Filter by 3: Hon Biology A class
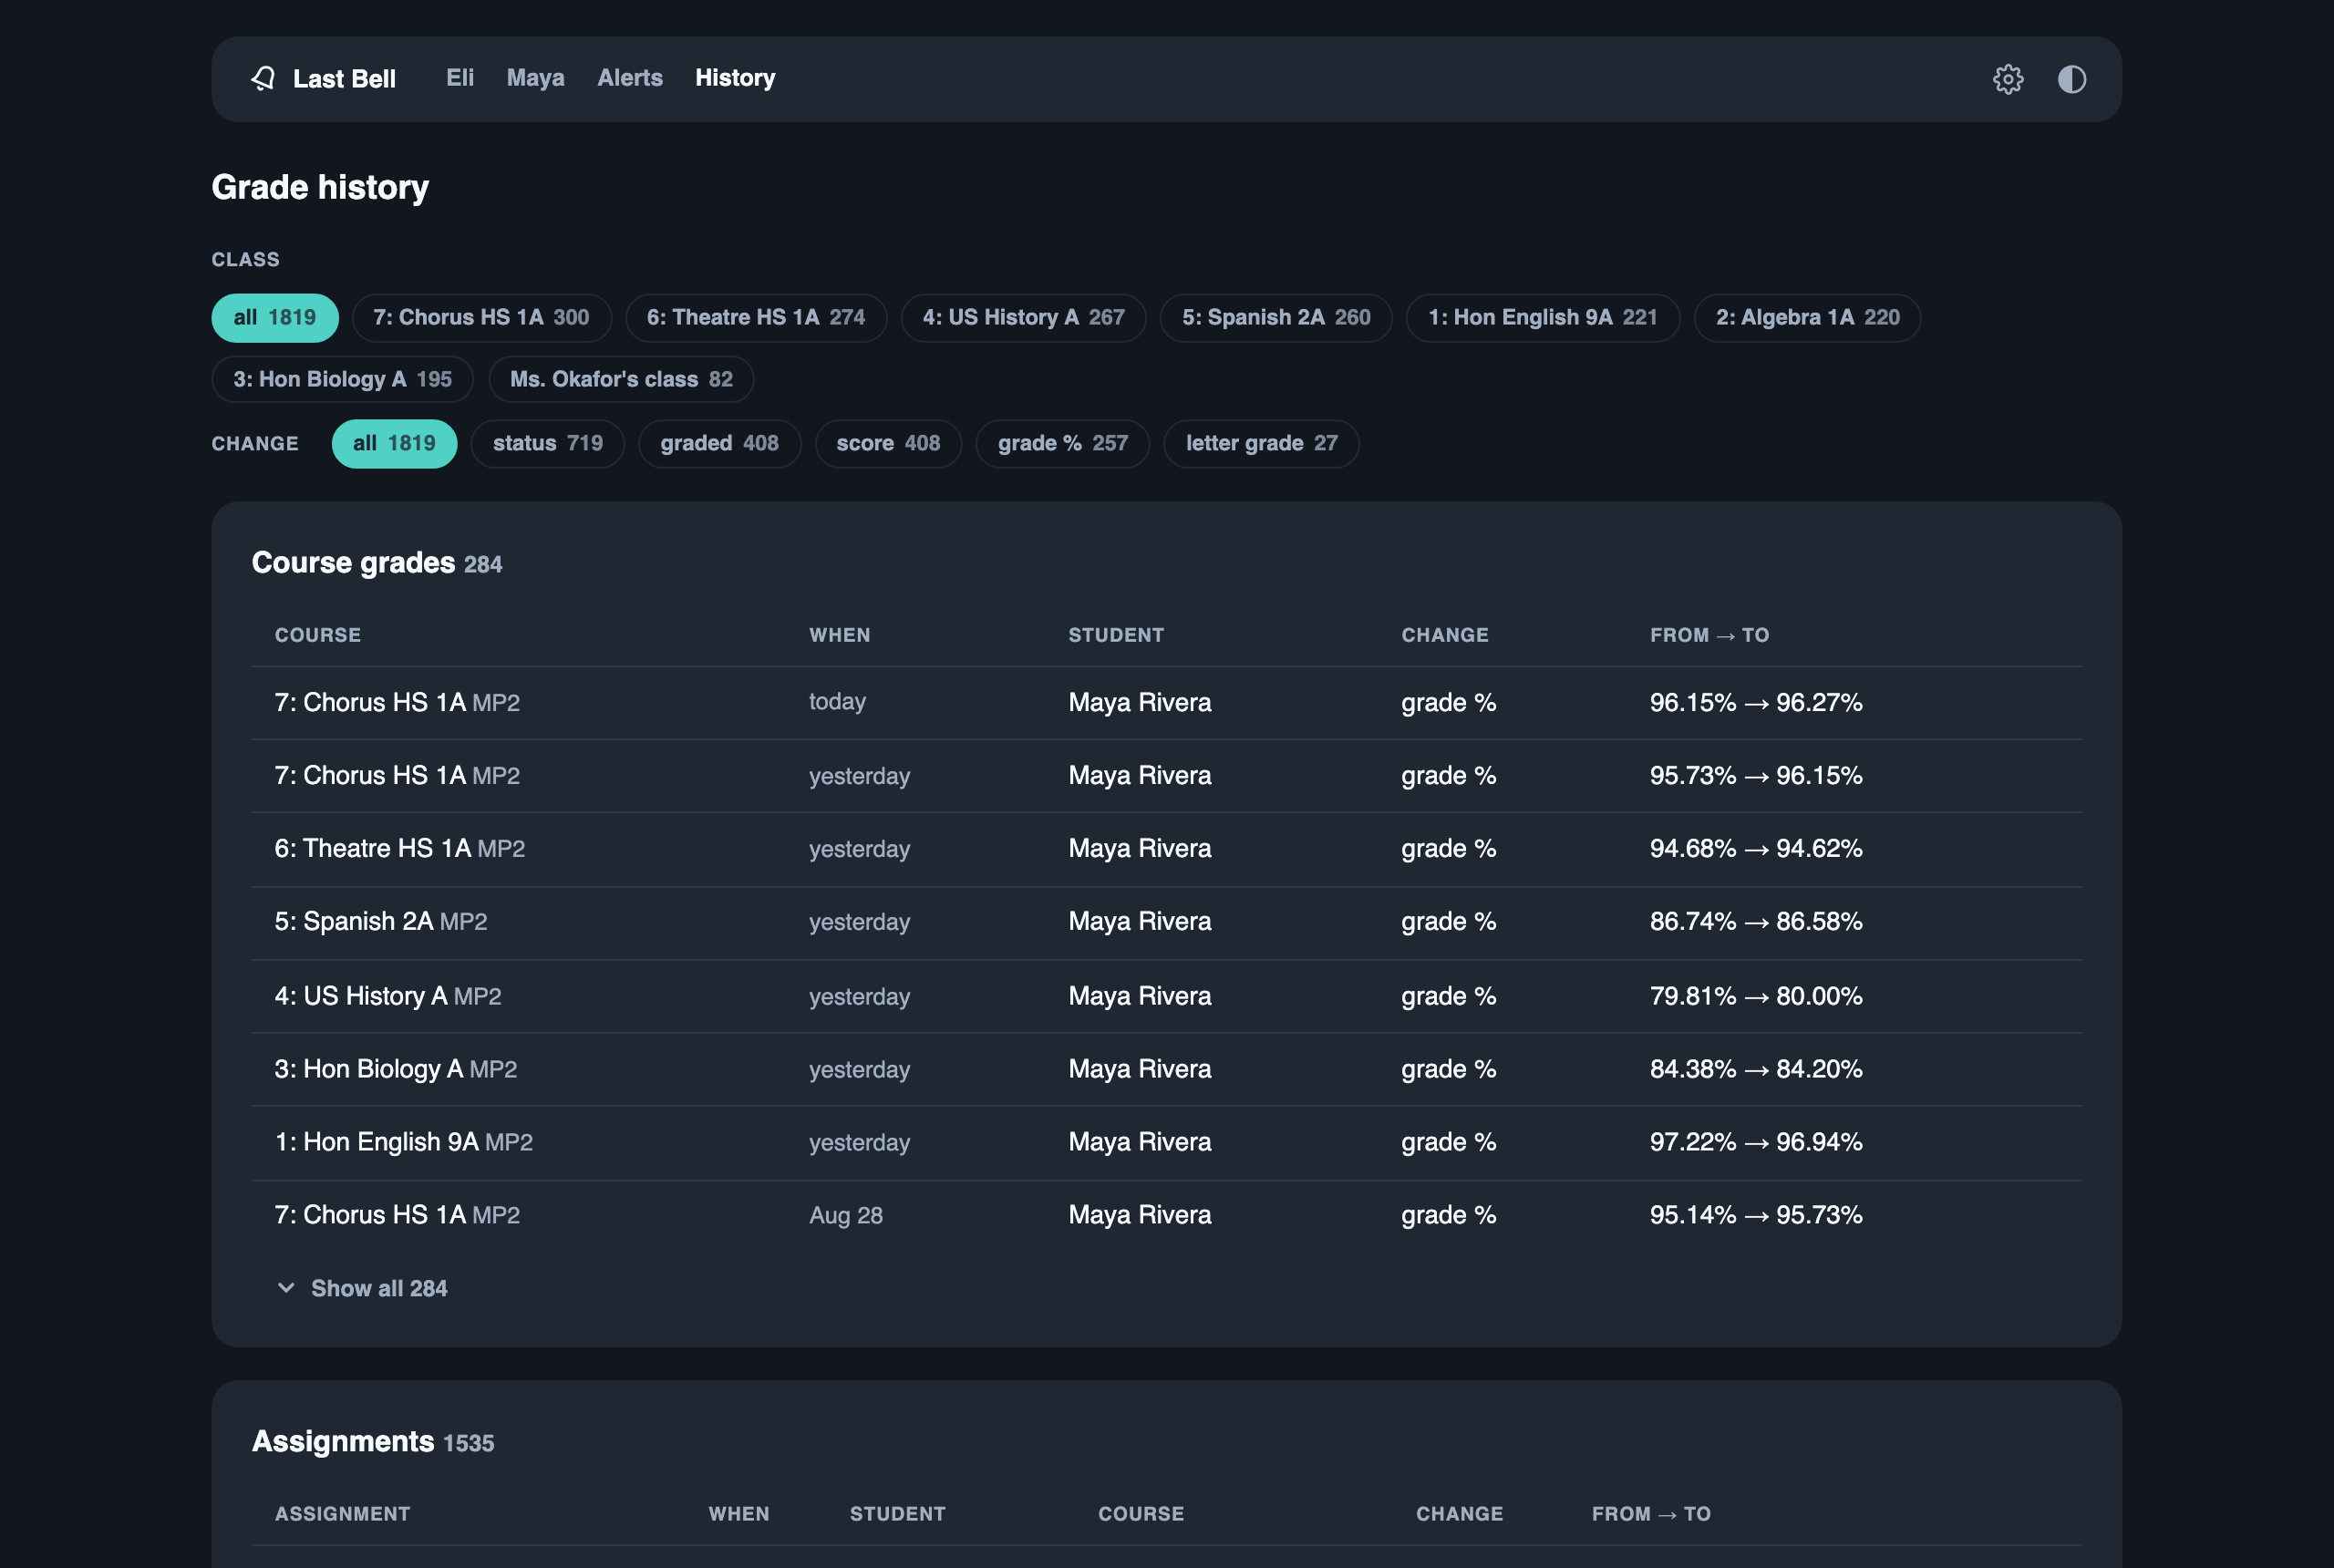Viewport: 2334px width, 1568px height. 343,379
